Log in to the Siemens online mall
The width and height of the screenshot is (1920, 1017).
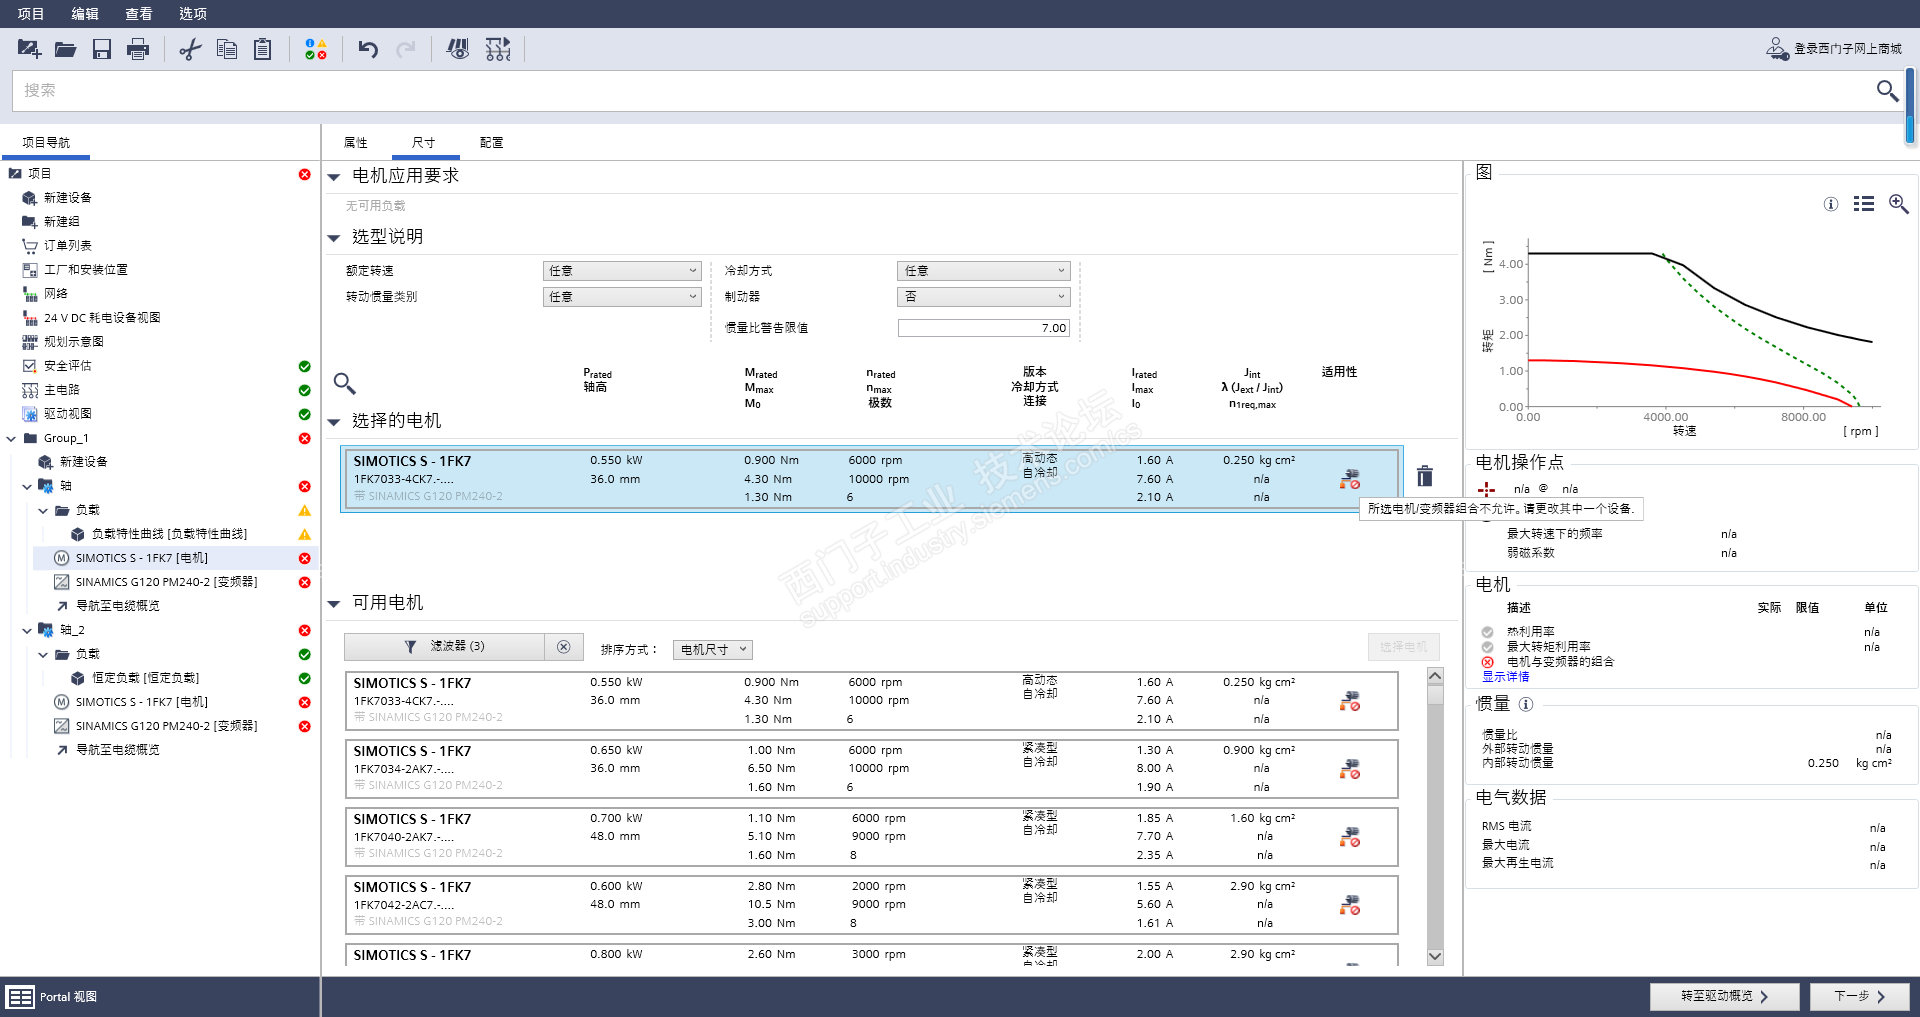pyautogui.click(x=1834, y=49)
